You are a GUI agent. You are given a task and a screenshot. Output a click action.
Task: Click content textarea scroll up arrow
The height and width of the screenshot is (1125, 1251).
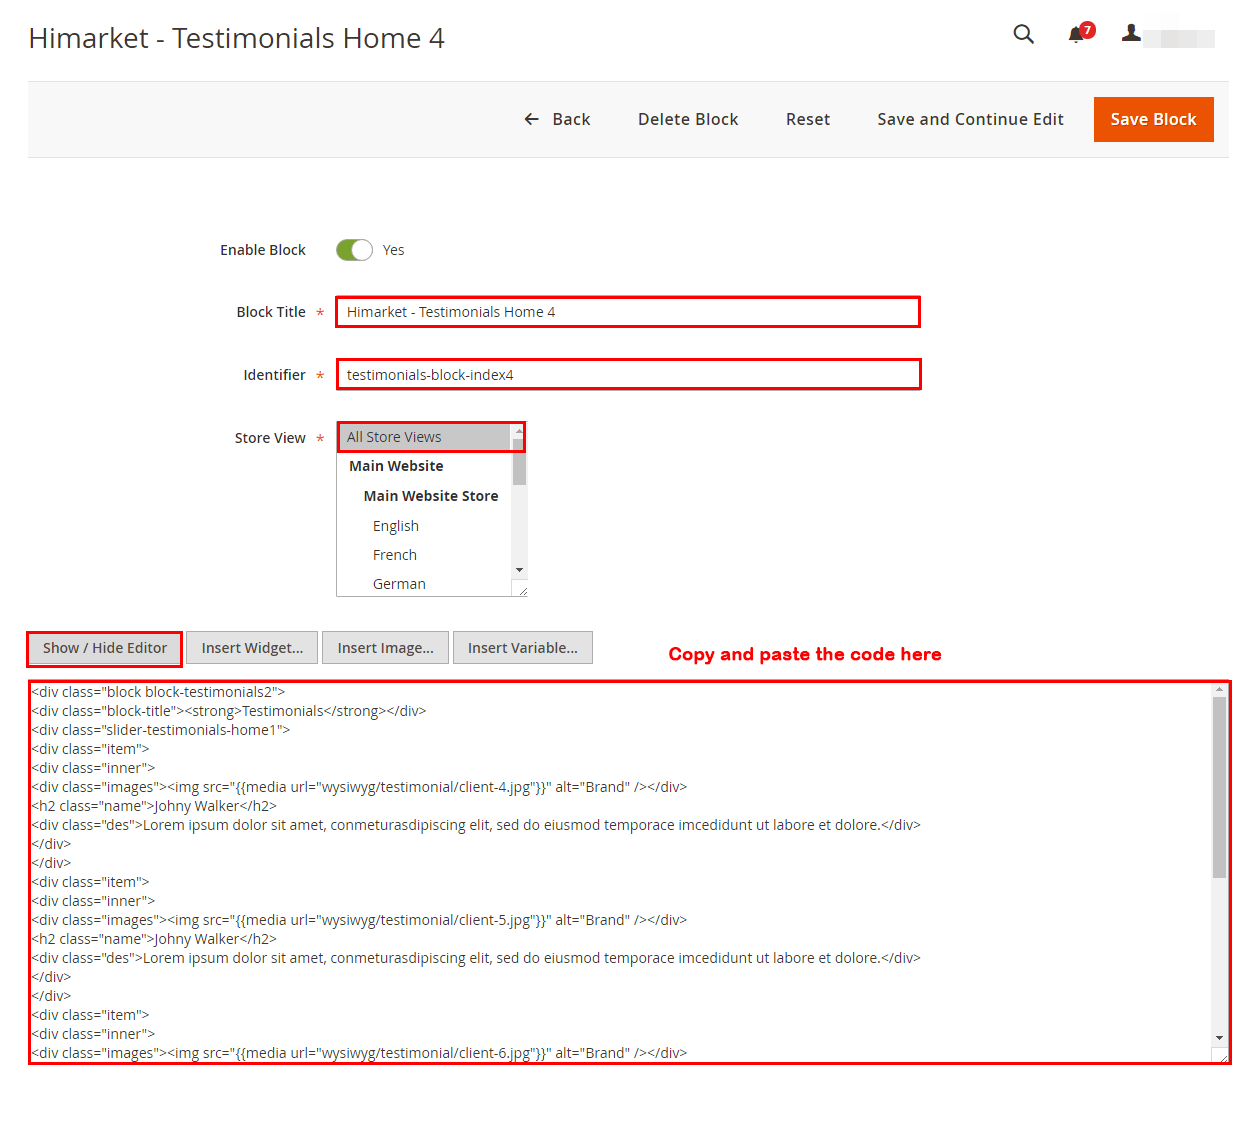pos(1219,690)
